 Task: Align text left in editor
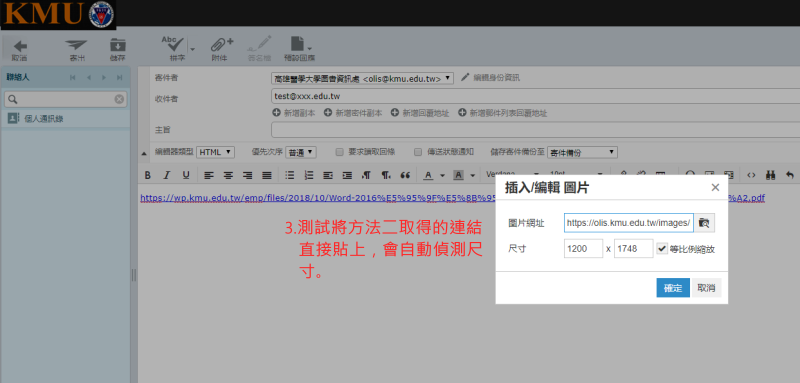click(x=209, y=175)
